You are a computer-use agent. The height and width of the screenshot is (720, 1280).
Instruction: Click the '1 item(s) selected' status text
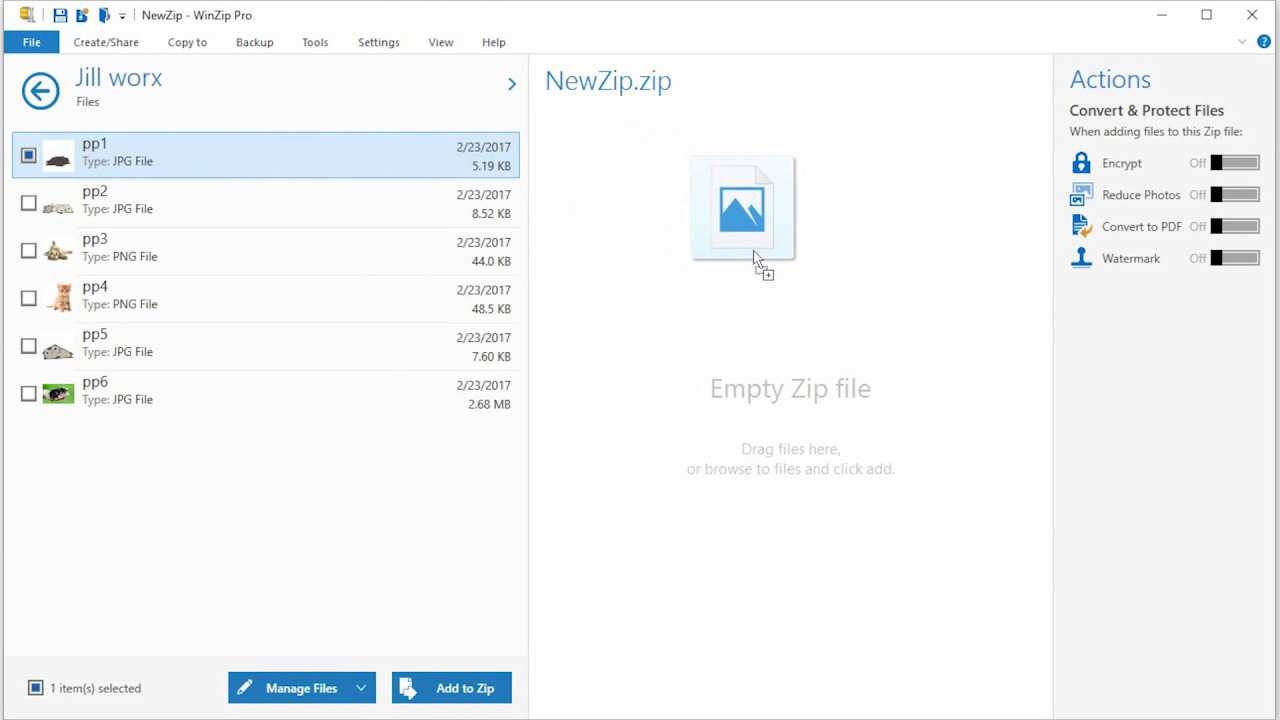tap(96, 688)
